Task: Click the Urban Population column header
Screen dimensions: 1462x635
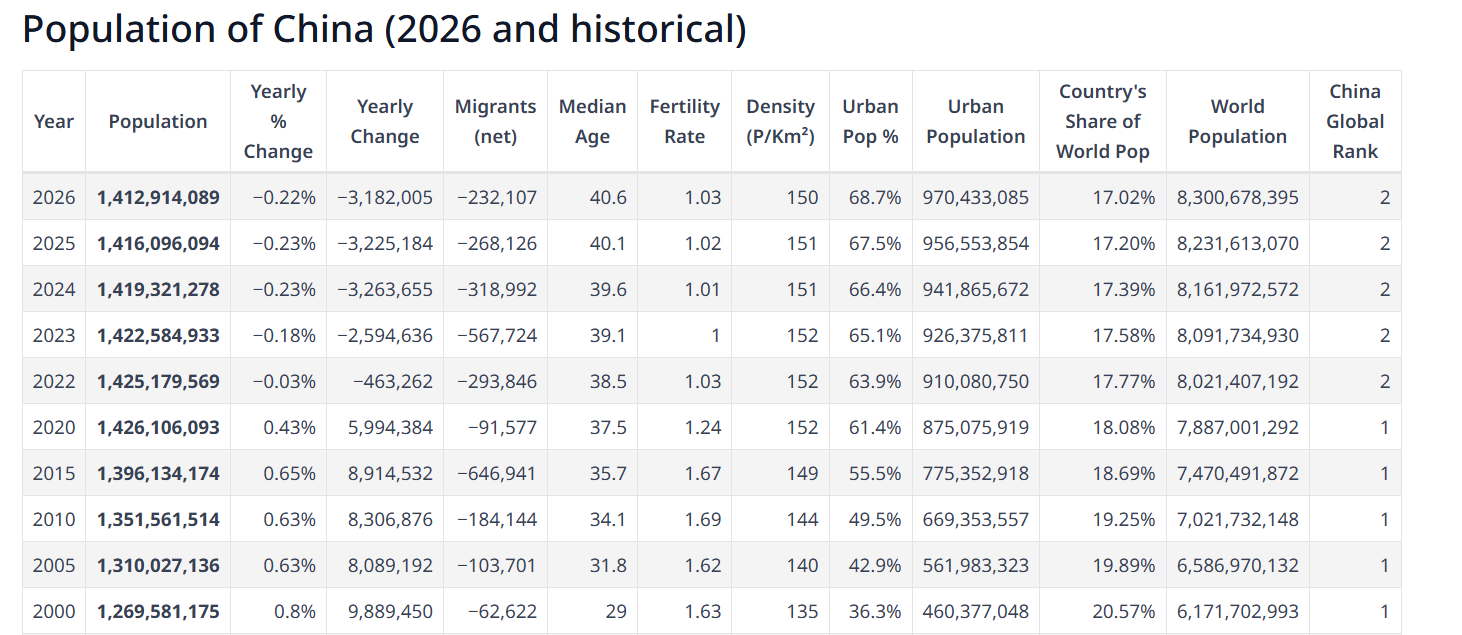Action: click(975, 121)
